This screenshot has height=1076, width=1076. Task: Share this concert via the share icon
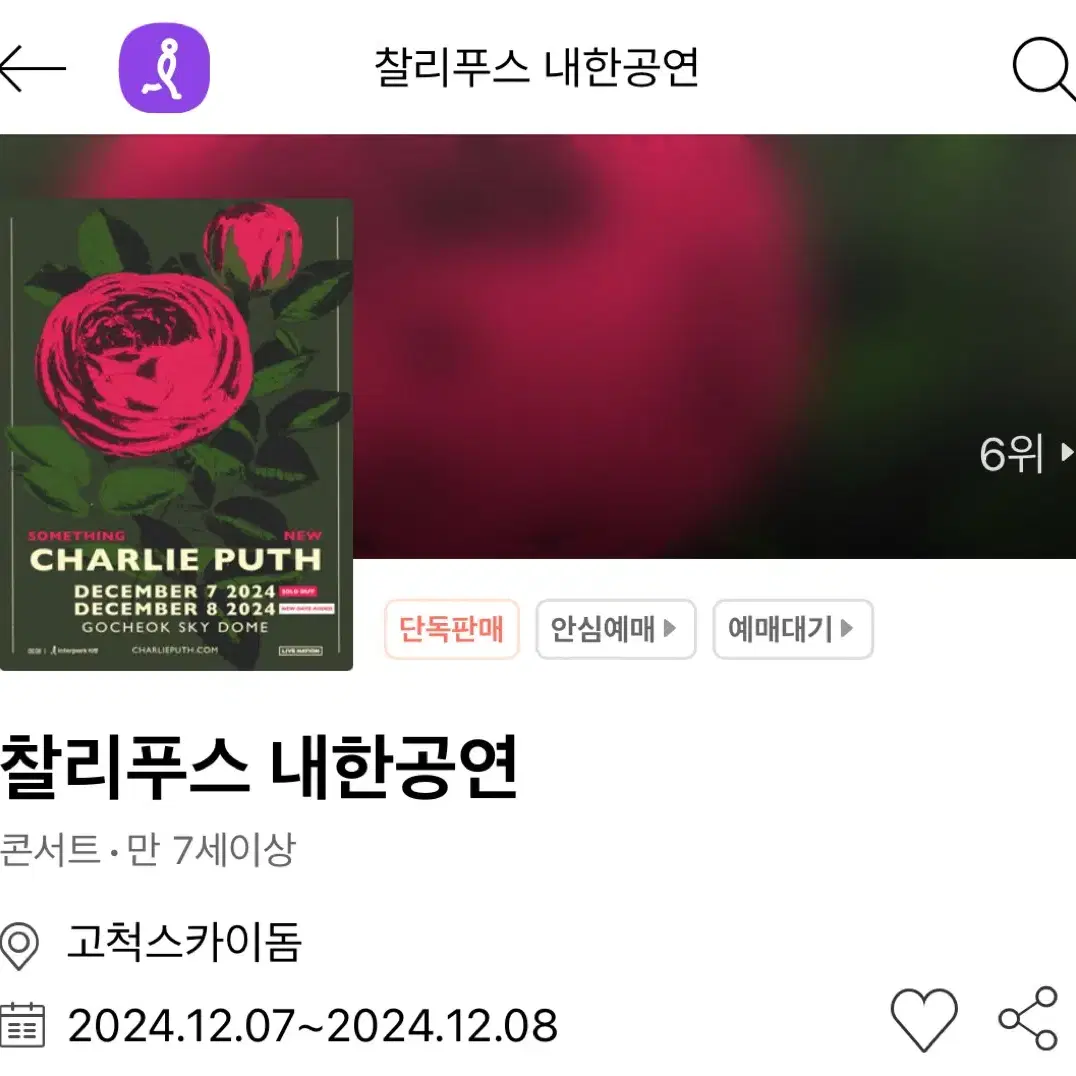(x=1028, y=1018)
